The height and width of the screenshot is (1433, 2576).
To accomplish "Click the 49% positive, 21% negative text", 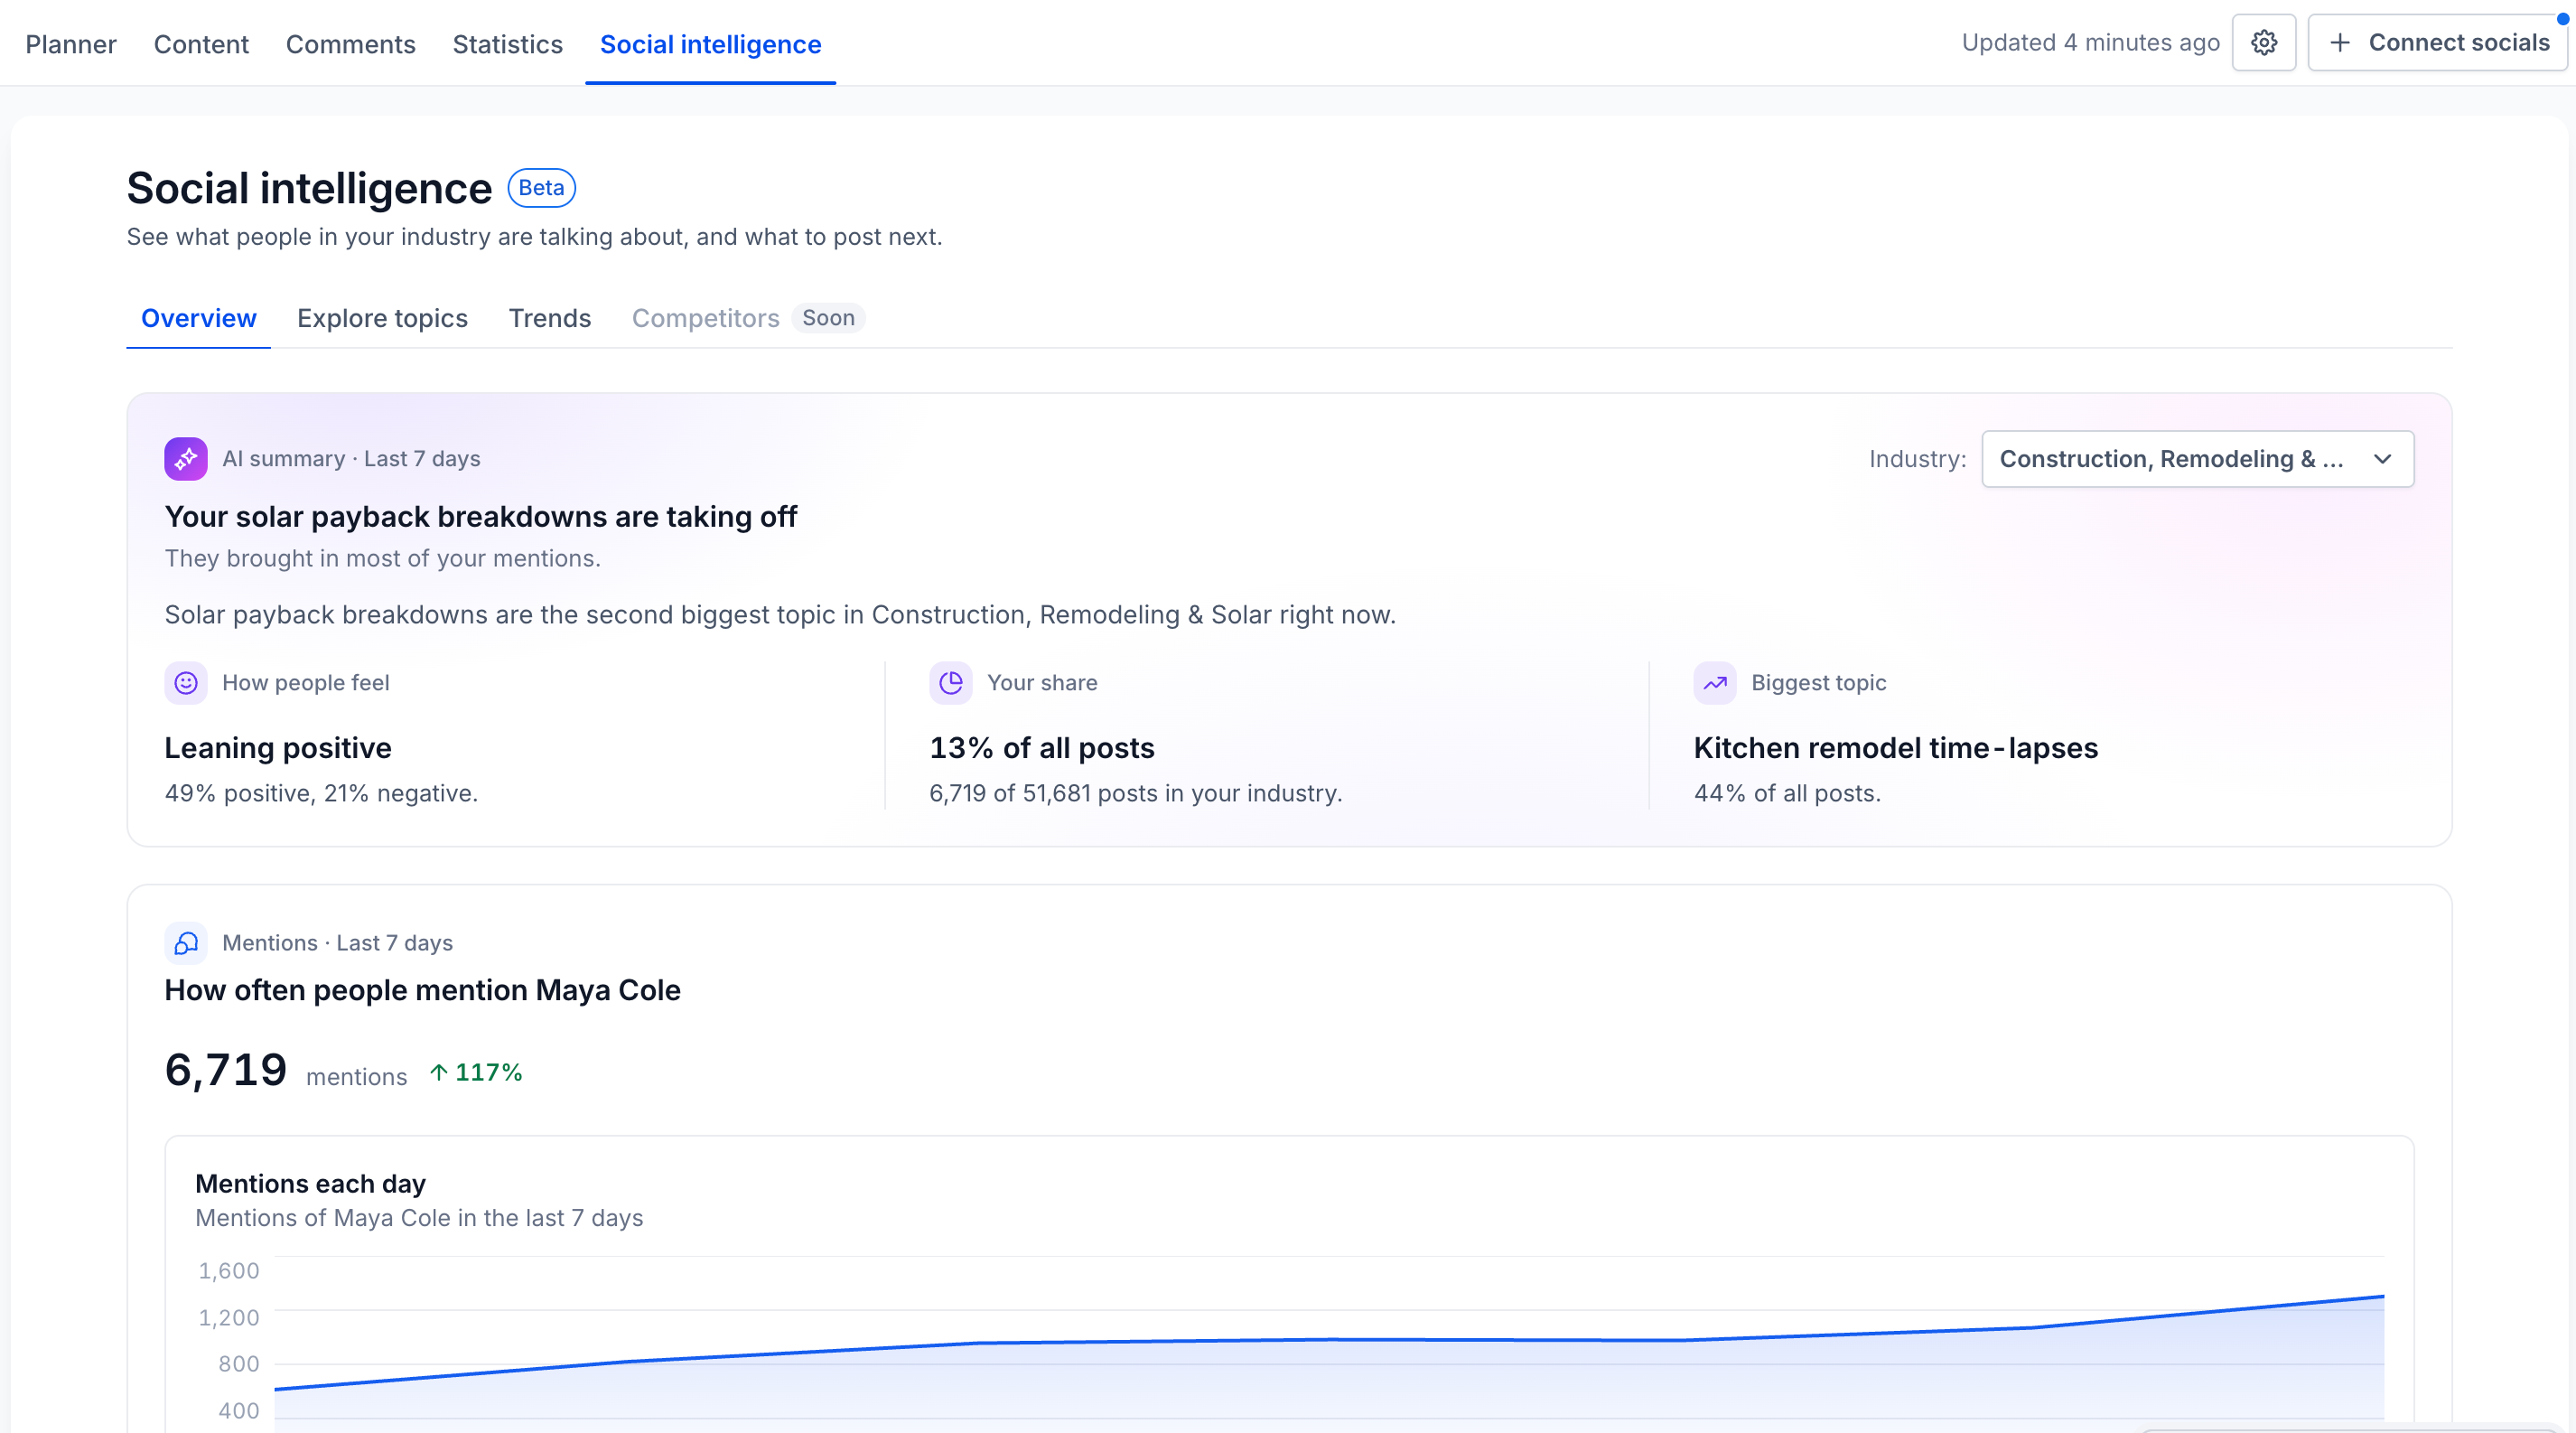I will tap(321, 793).
